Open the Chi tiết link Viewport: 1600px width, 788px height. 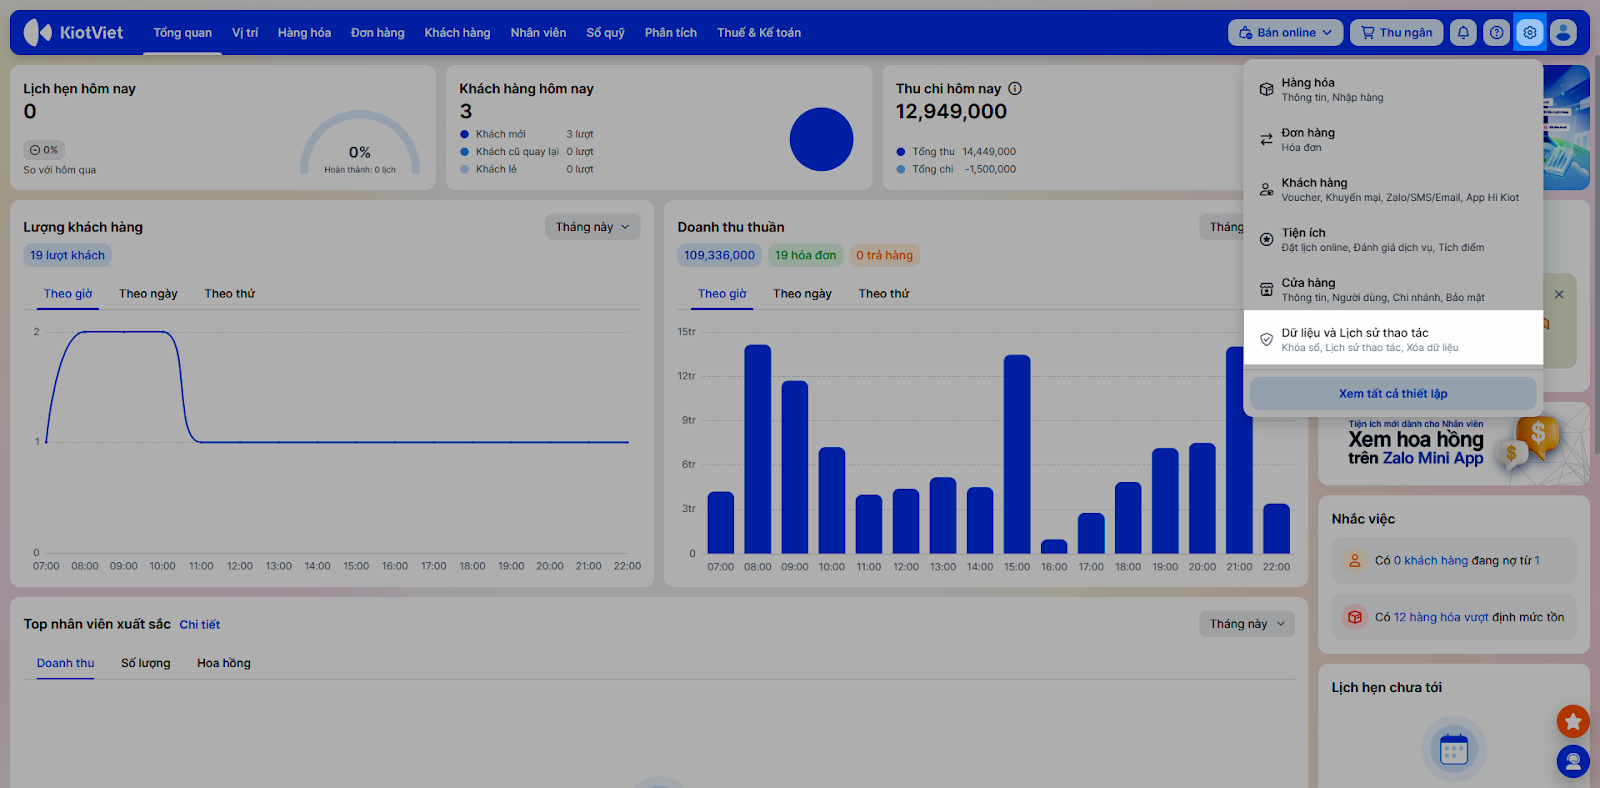point(200,624)
